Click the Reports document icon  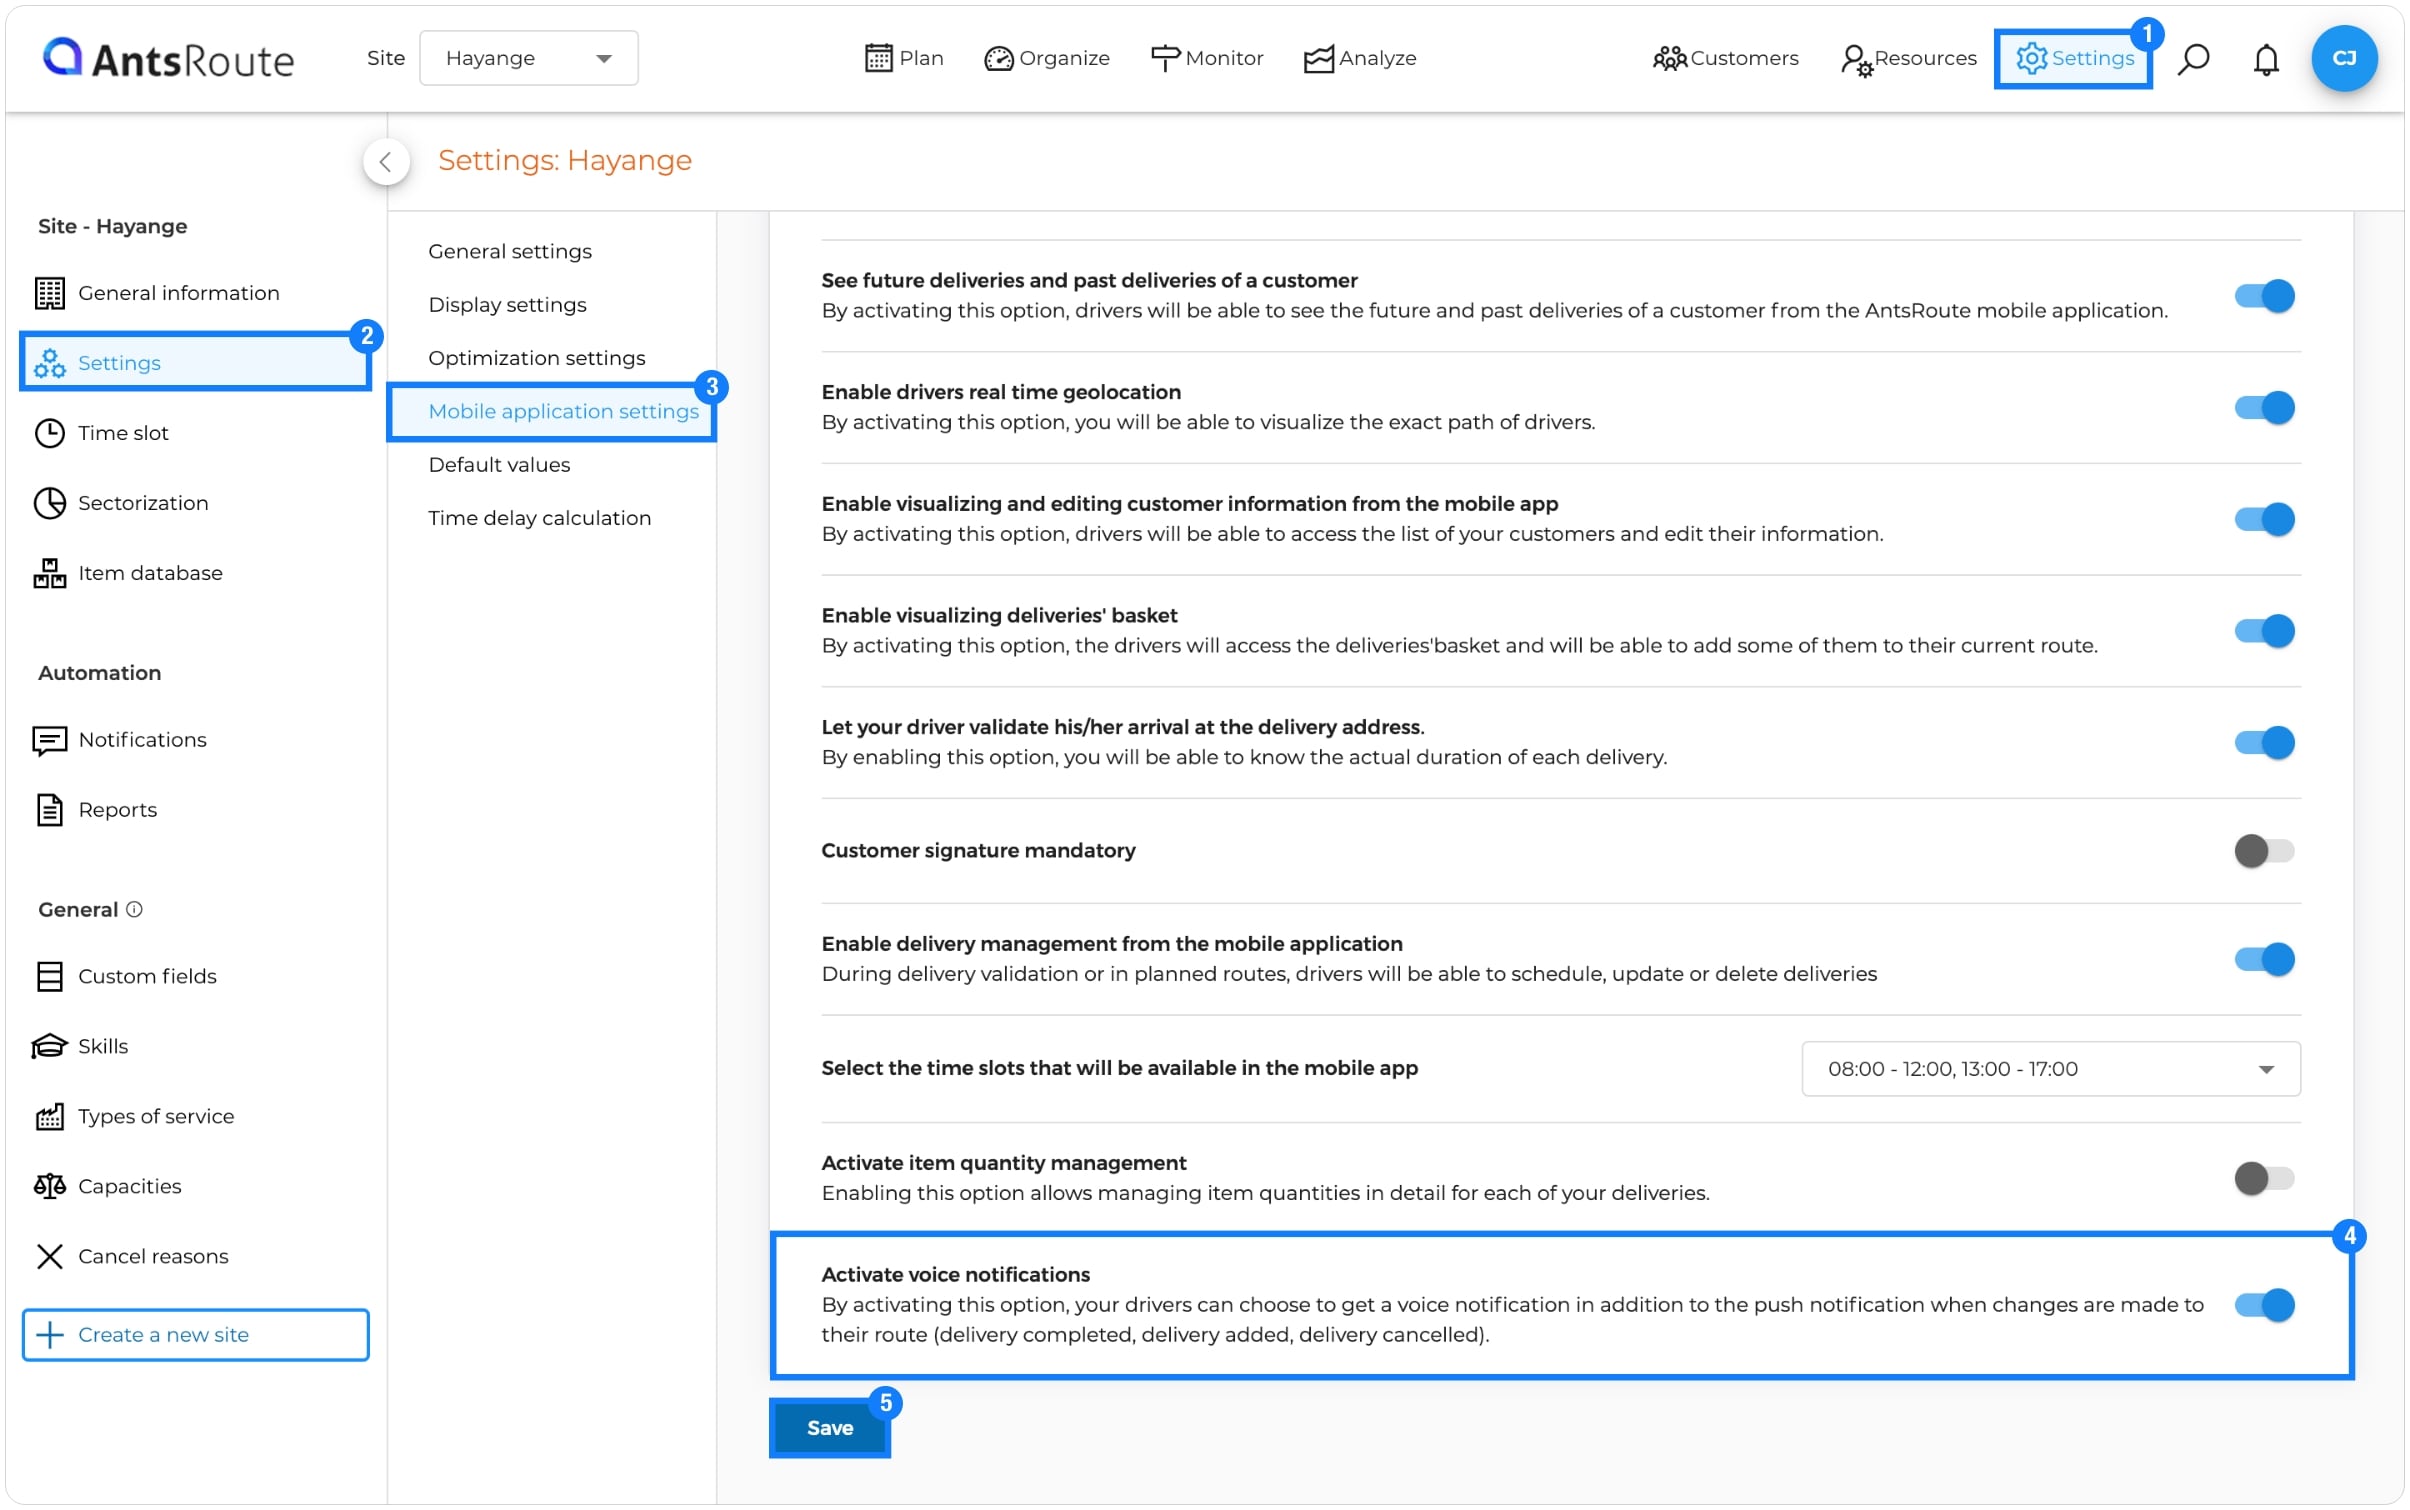pyautogui.click(x=50, y=810)
